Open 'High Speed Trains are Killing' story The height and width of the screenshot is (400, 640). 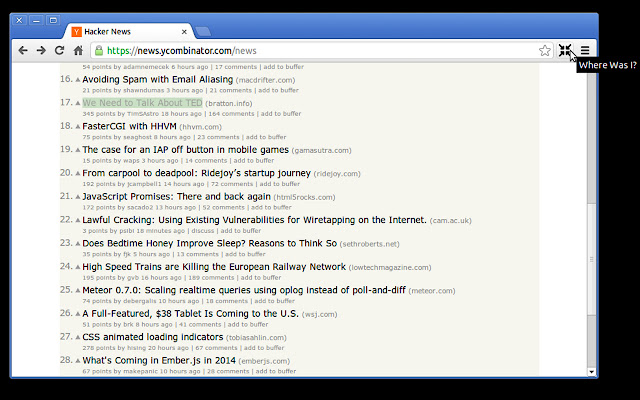(x=214, y=267)
